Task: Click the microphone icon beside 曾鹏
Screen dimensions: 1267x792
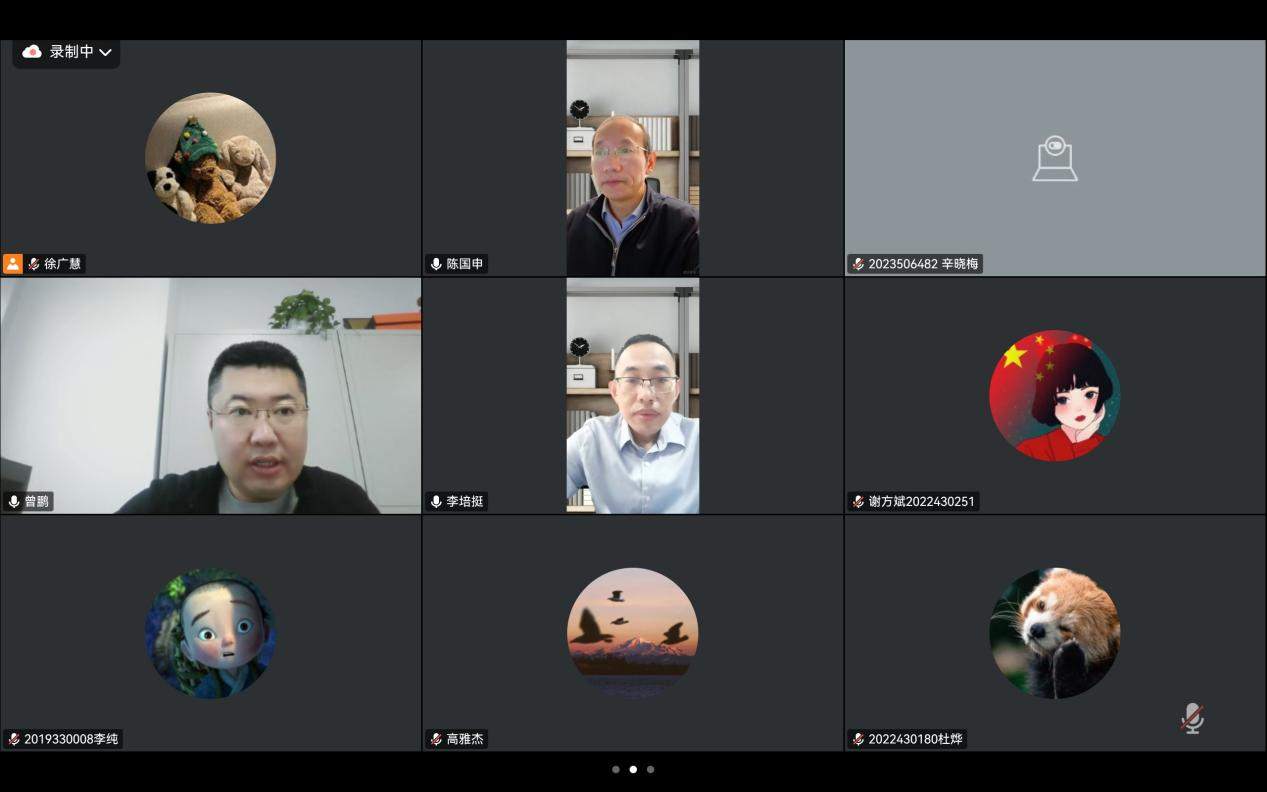Action: pos(14,502)
